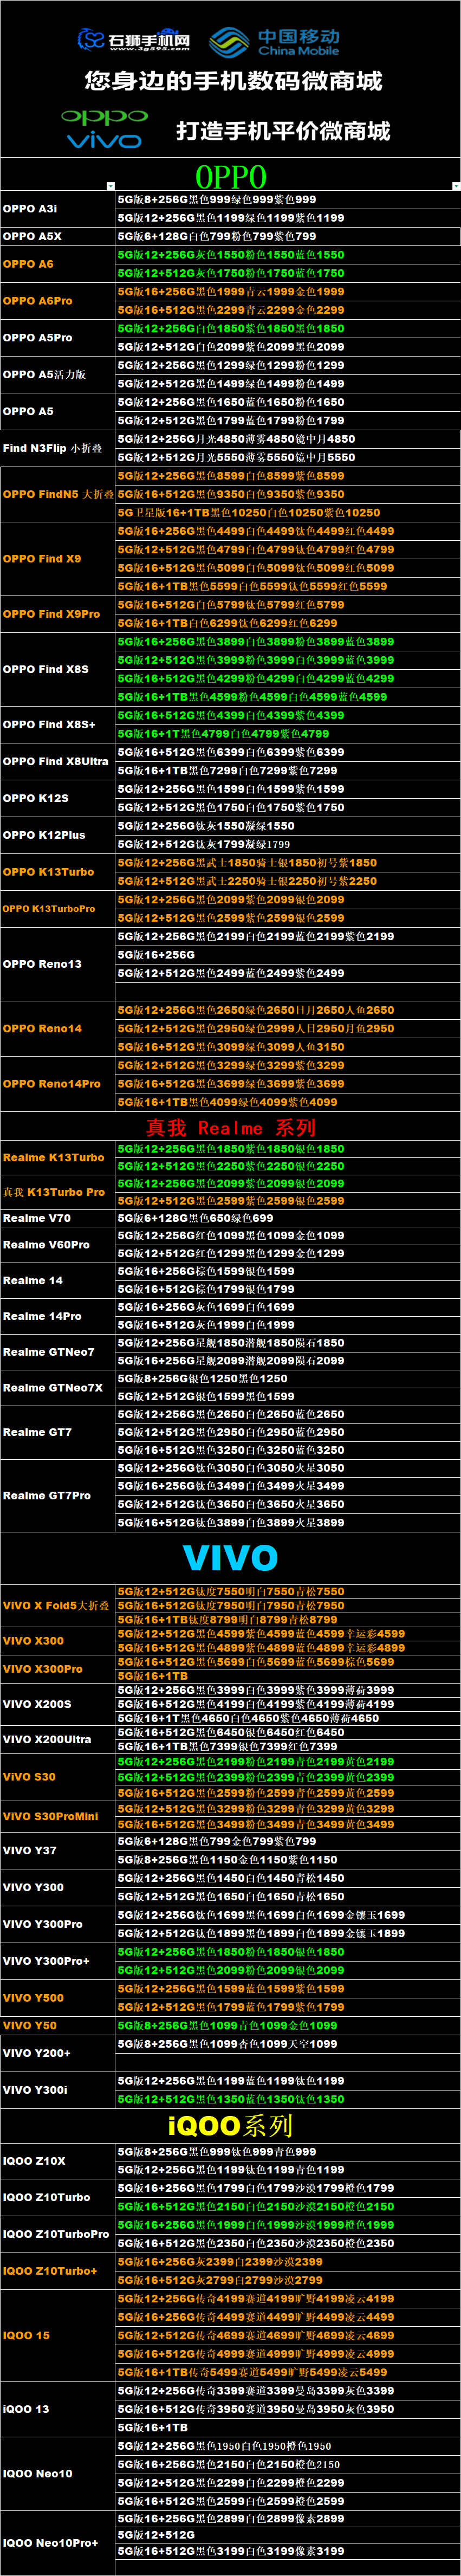Select the green OPPO section header

point(231,177)
